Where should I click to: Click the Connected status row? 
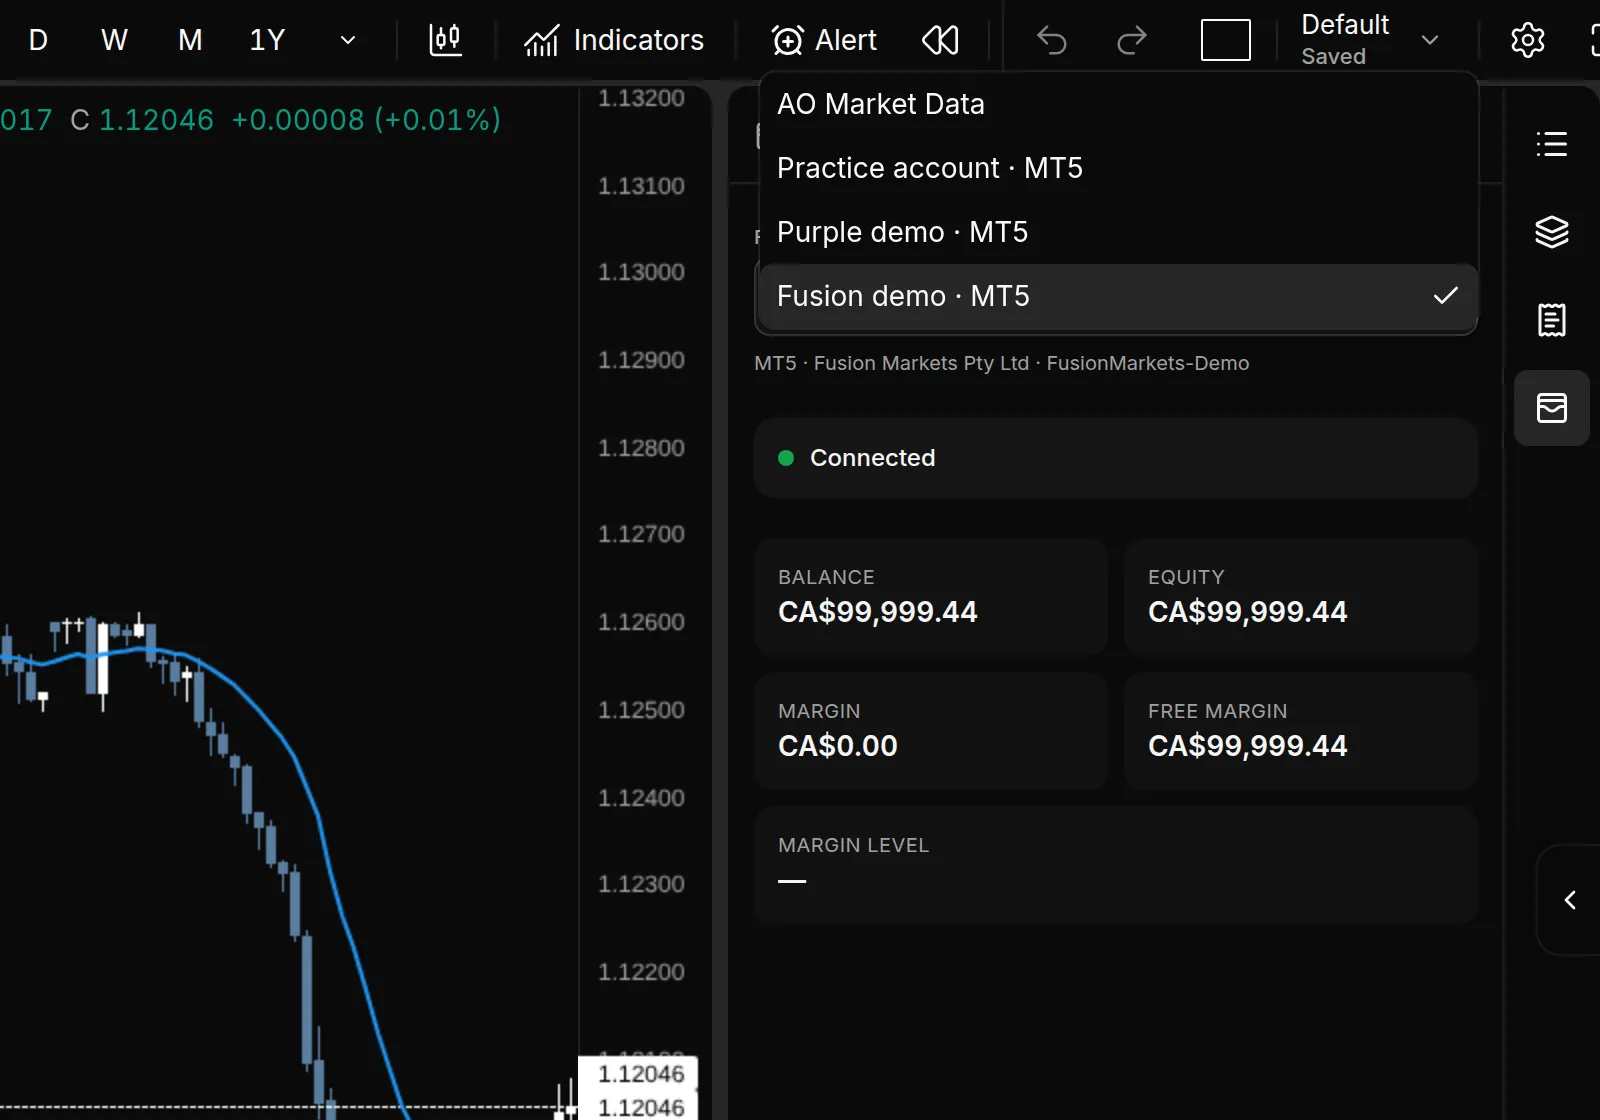(1115, 458)
